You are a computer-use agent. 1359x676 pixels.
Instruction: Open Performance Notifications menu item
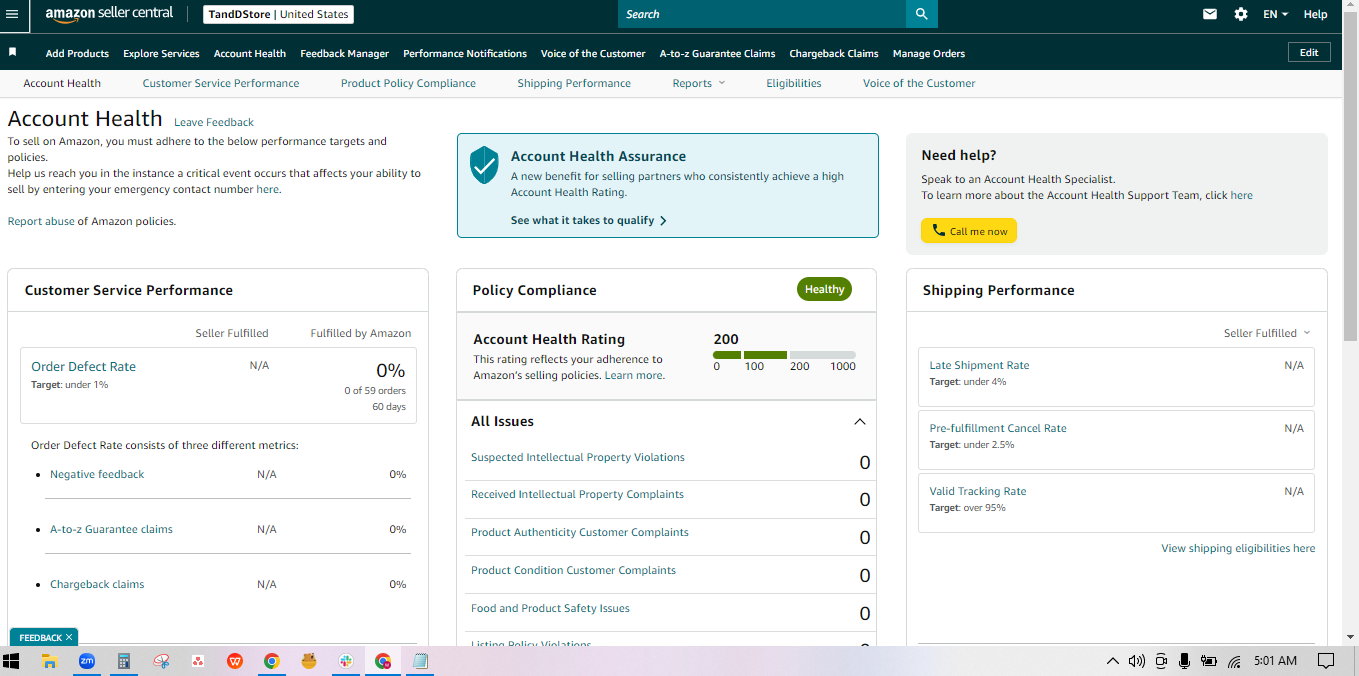[465, 53]
